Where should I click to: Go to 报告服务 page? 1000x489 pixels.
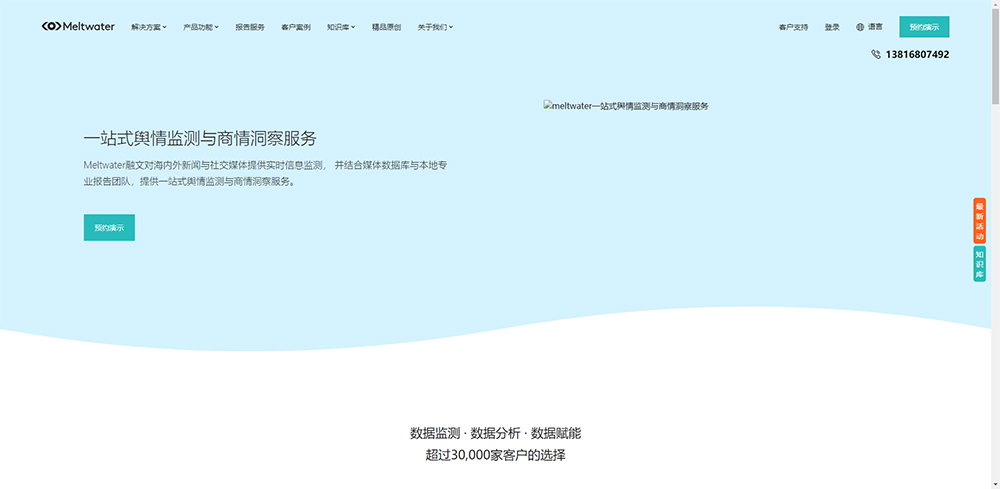tap(250, 27)
